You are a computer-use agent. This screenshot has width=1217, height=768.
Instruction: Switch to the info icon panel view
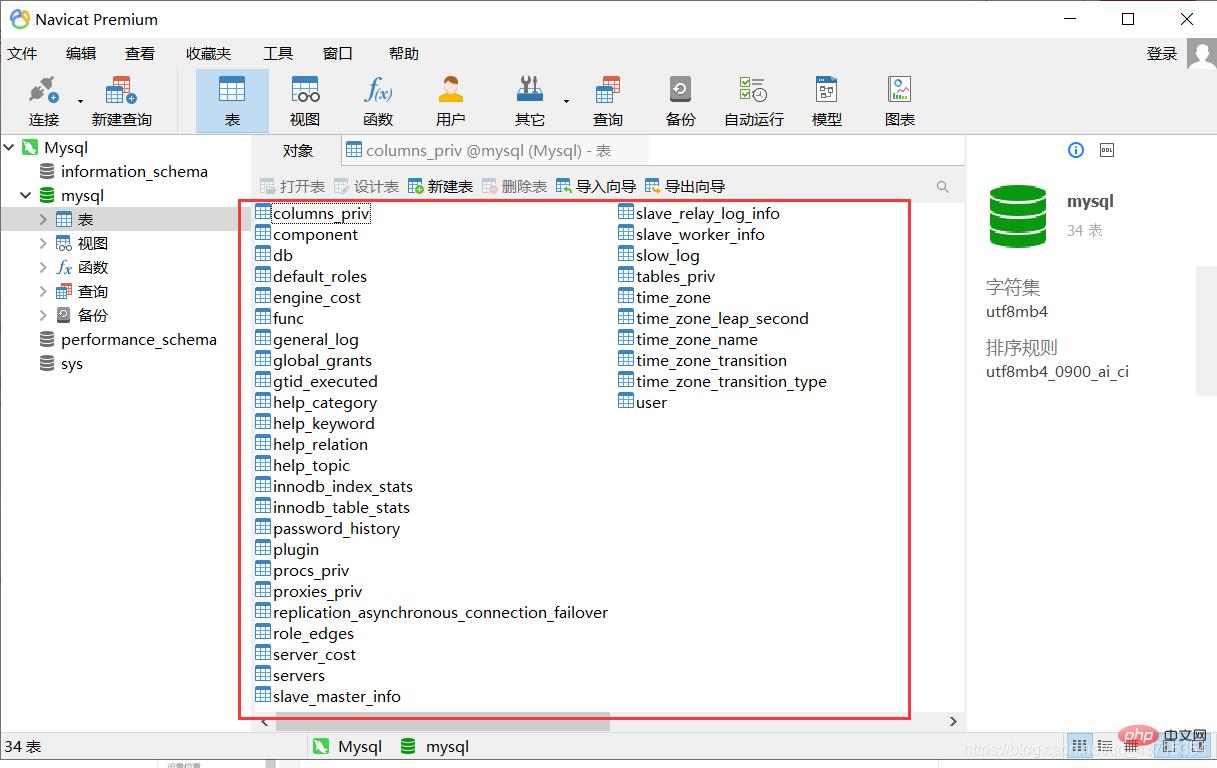click(x=1076, y=150)
